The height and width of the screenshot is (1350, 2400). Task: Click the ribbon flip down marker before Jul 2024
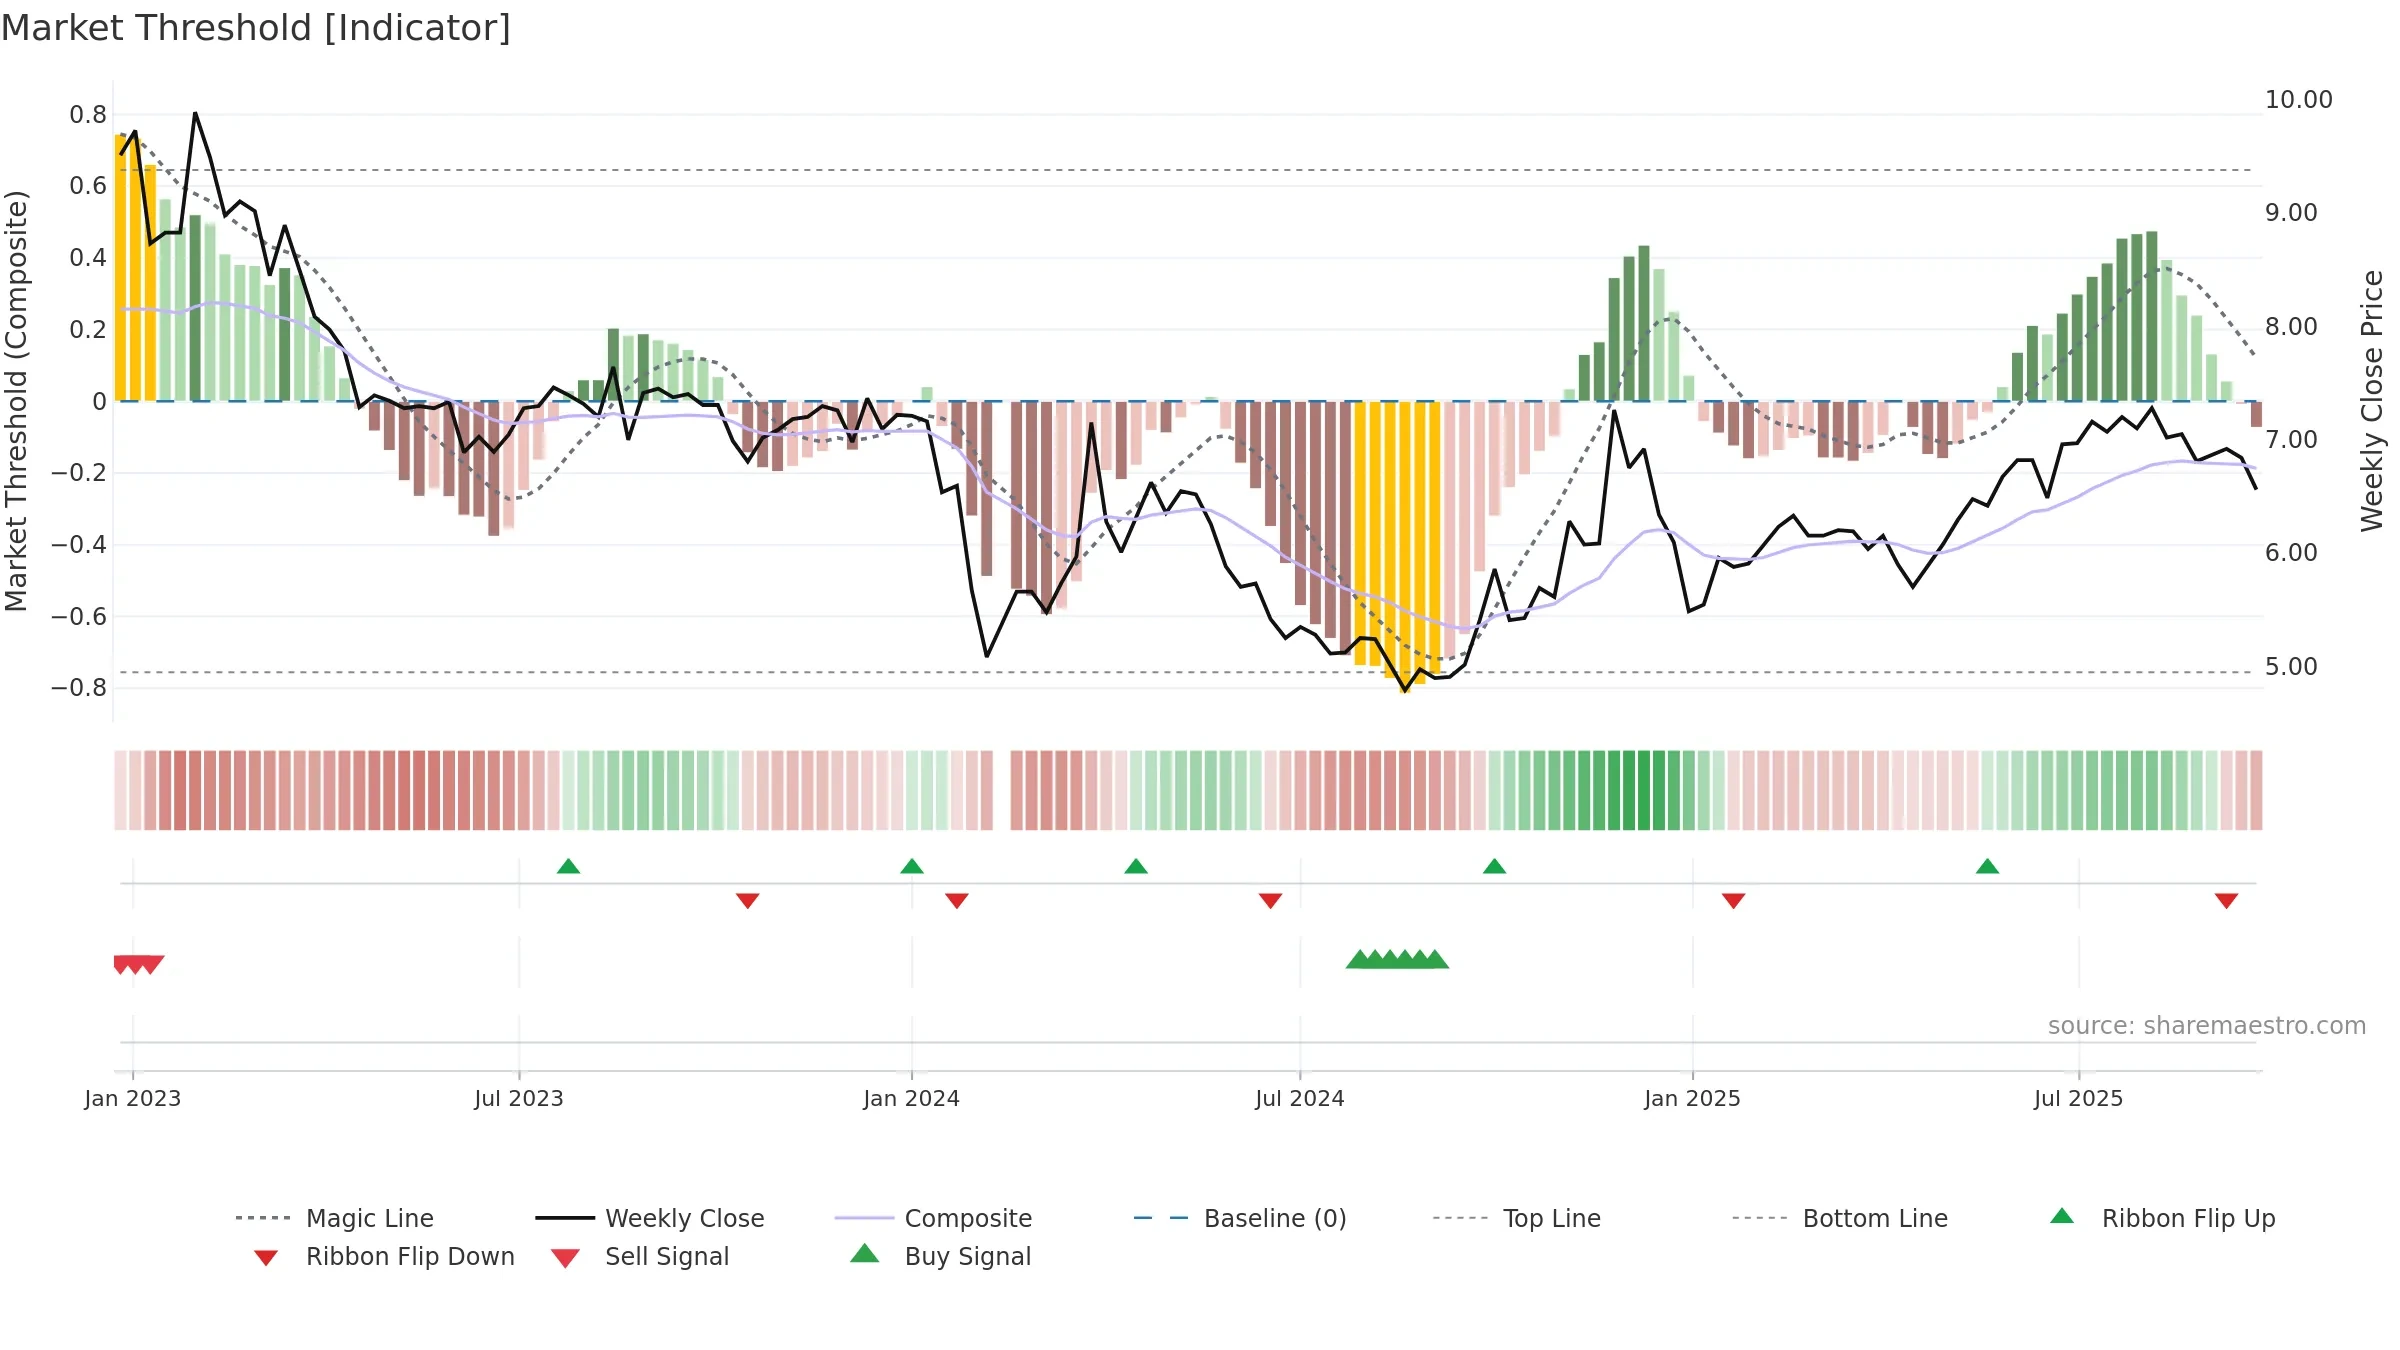pos(1270,901)
